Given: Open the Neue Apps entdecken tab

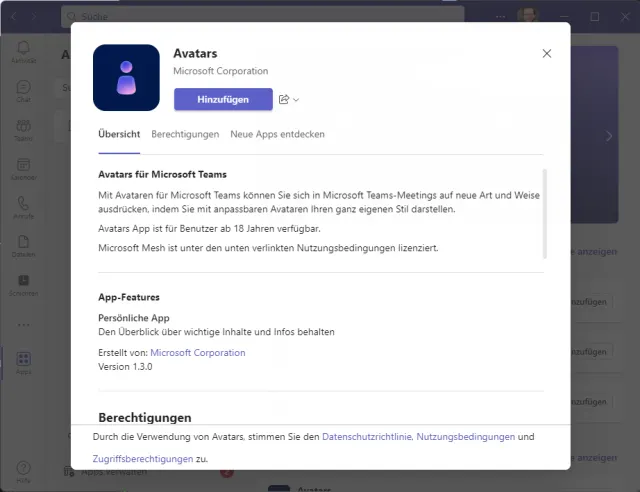Looking at the screenshot, I should tap(278, 134).
